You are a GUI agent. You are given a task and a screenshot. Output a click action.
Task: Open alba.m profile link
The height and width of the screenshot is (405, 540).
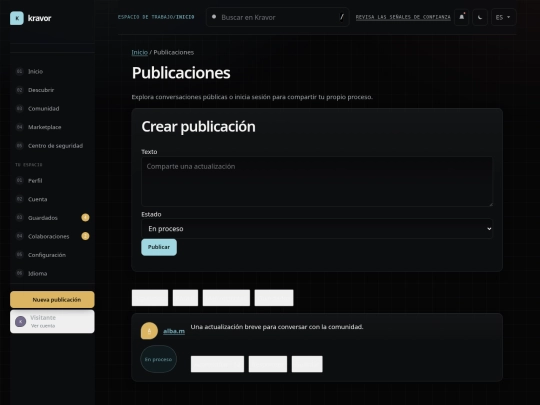174,331
